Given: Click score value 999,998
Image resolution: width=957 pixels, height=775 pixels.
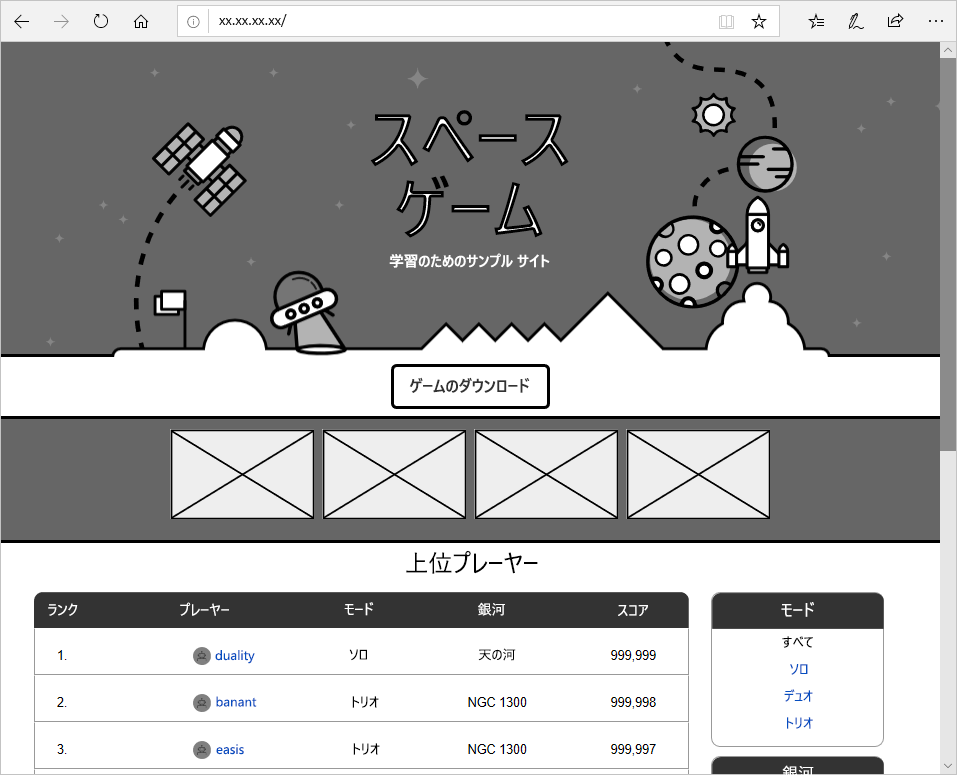Looking at the screenshot, I should [x=633, y=702].
